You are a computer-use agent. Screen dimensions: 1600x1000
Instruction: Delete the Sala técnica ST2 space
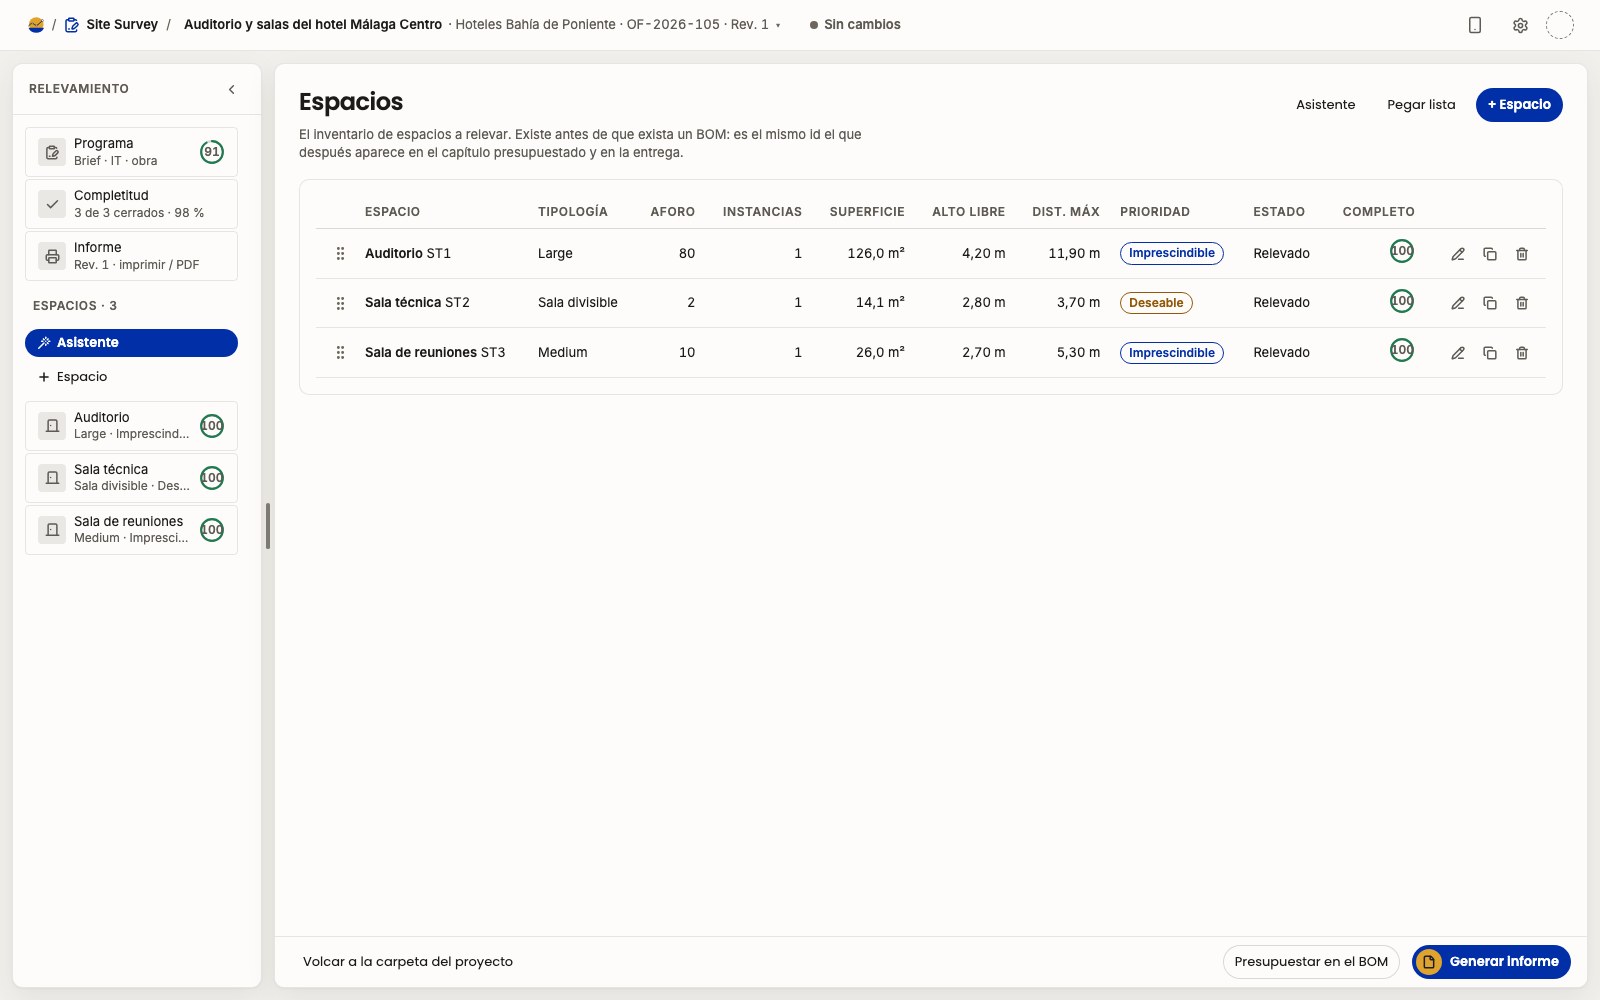[1522, 303]
